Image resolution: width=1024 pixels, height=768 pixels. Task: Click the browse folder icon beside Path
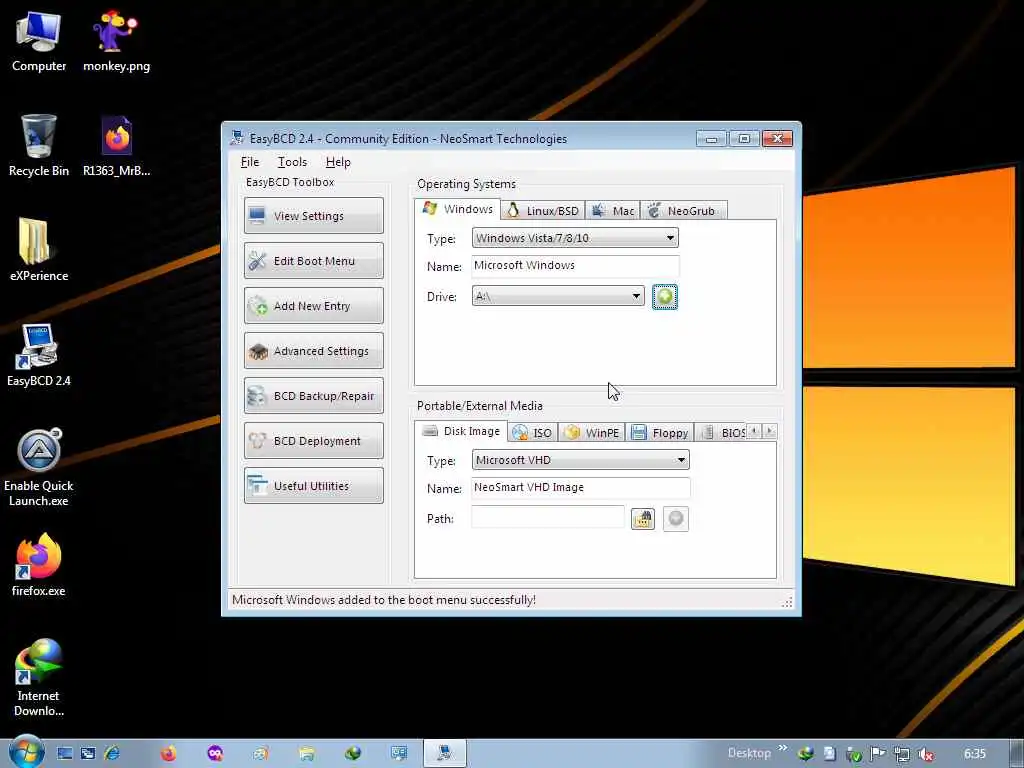643,519
